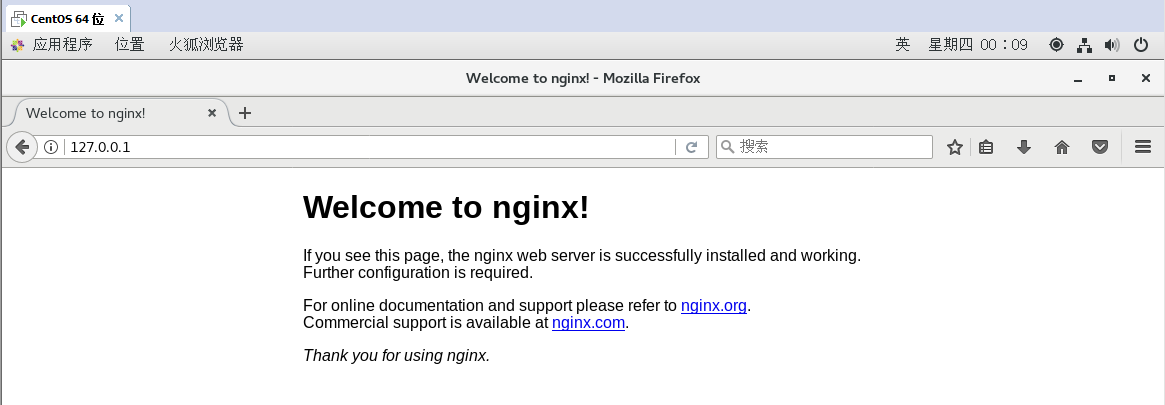Open the 位置 menu
1165x405 pixels.
[130, 44]
